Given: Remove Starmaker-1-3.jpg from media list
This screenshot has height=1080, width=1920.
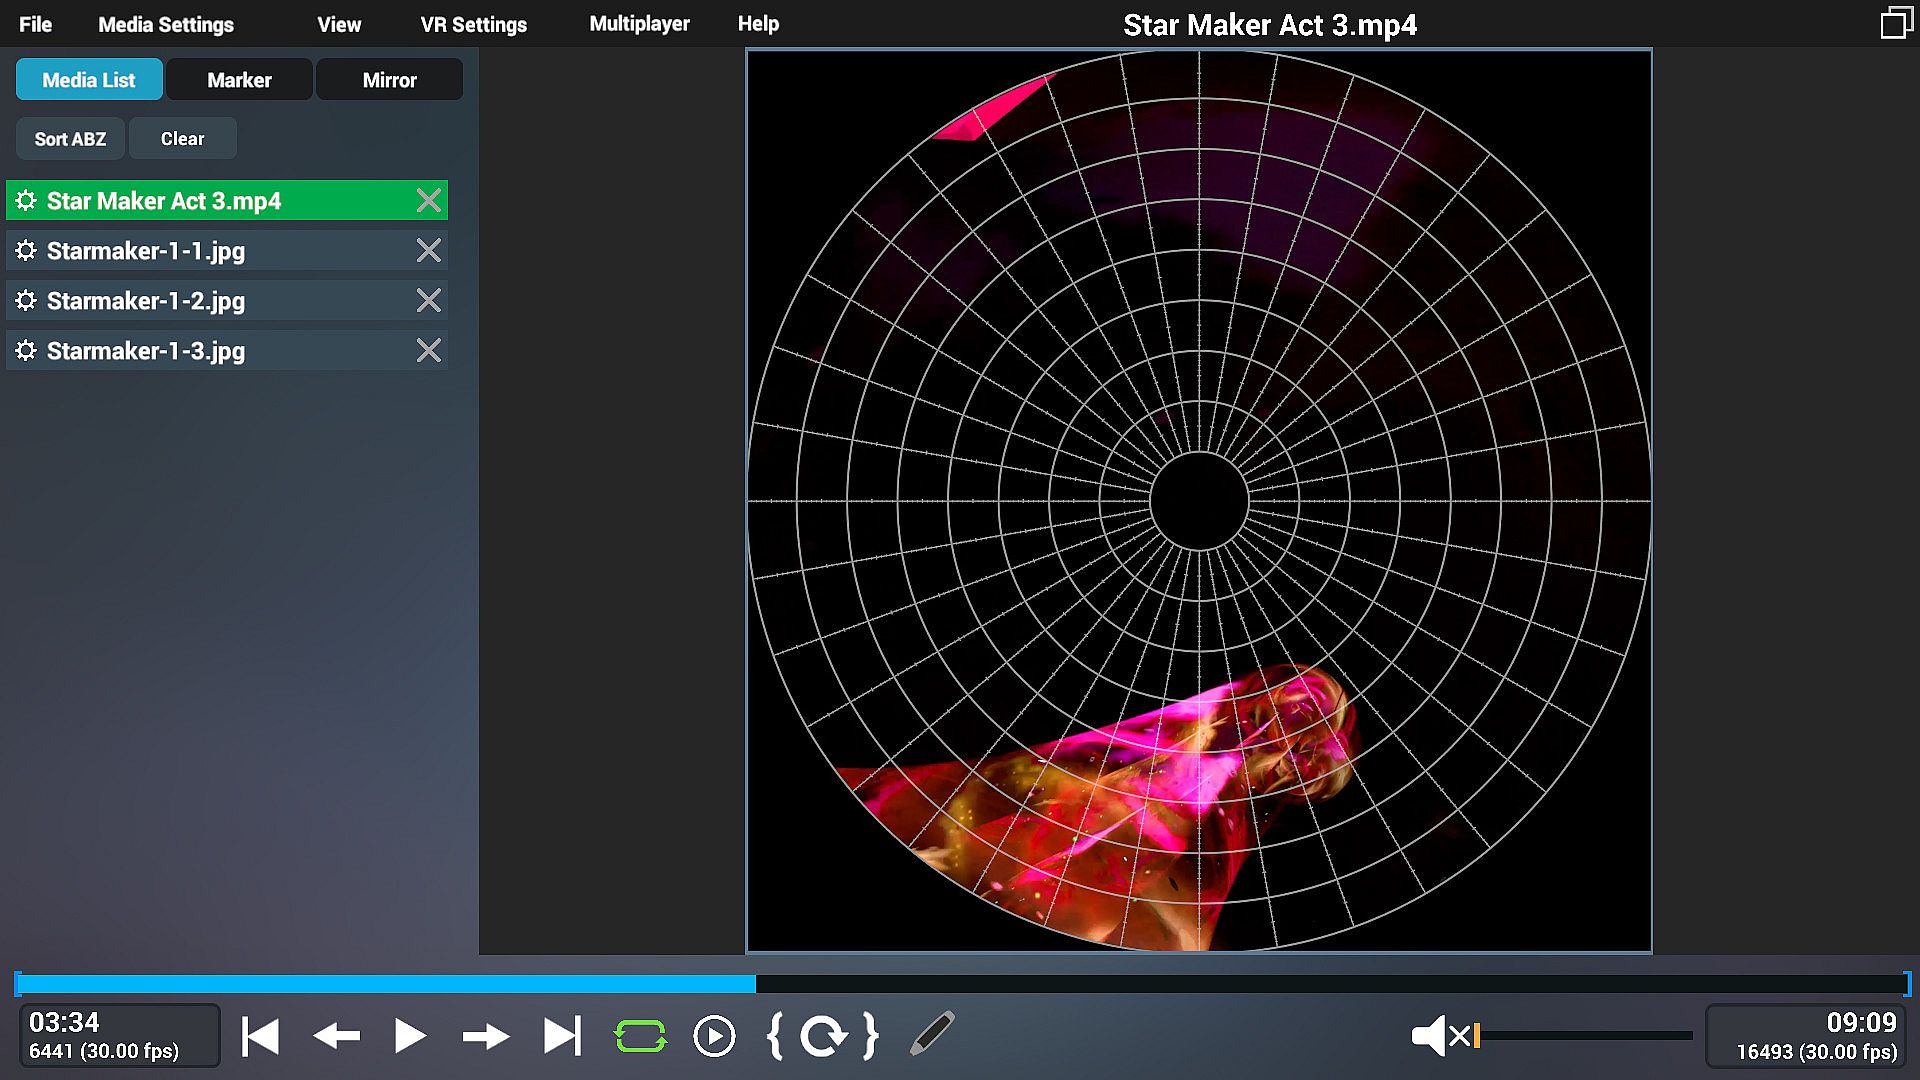Looking at the screenshot, I should click(428, 350).
